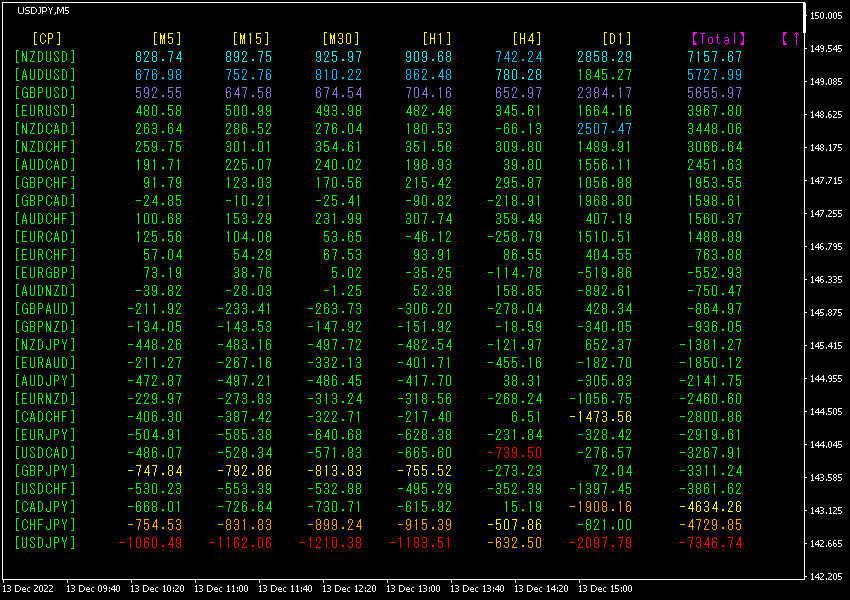
Task: Click NZDUSD D1 value 2858.29
Action: (x=604, y=57)
